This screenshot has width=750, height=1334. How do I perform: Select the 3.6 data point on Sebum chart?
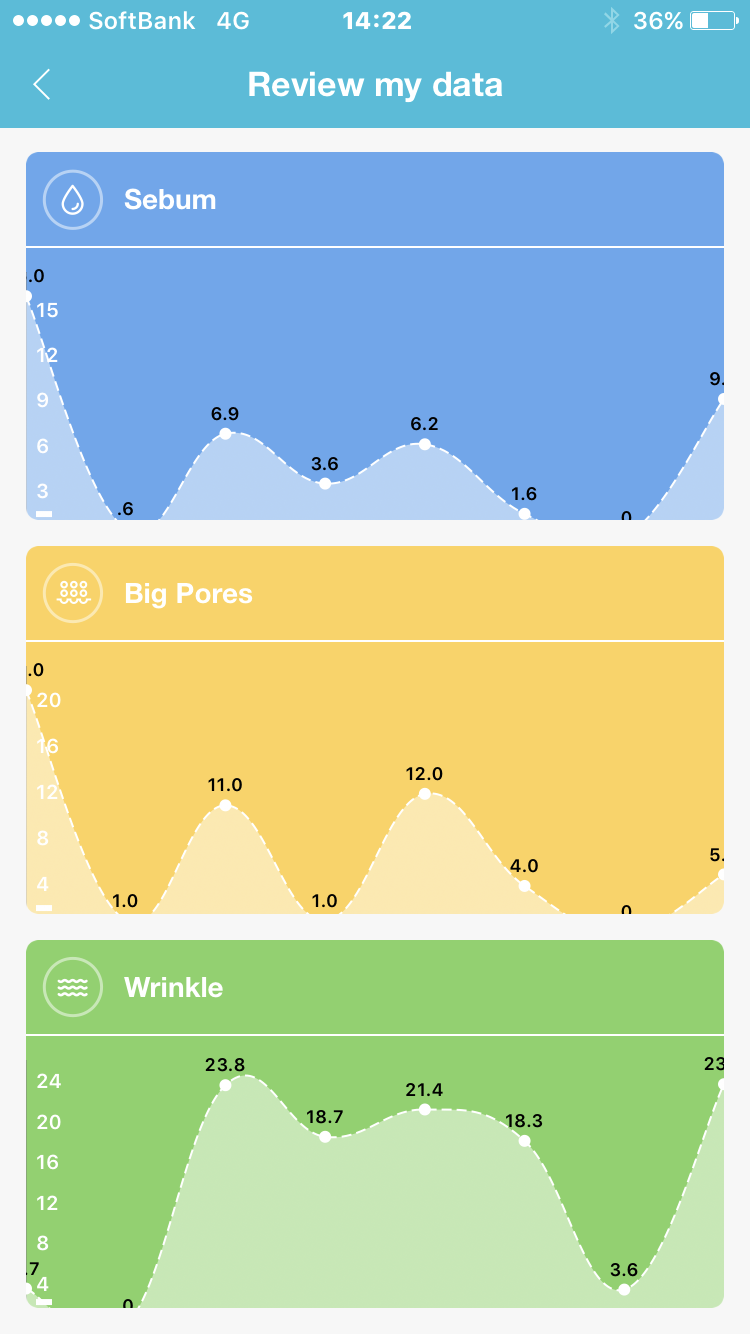[x=325, y=483]
